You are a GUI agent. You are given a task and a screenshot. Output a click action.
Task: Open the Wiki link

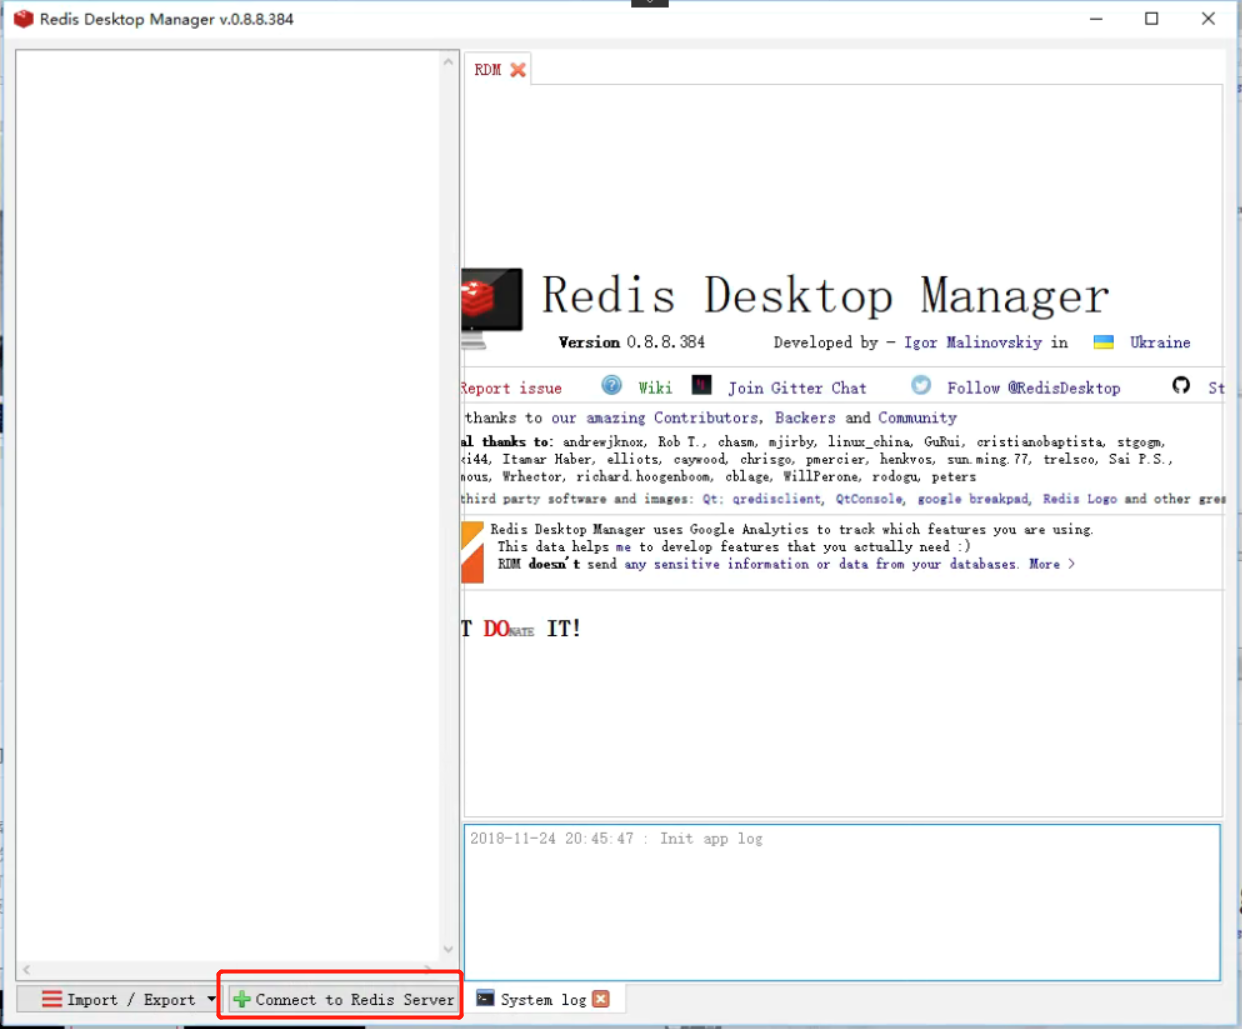pos(655,388)
